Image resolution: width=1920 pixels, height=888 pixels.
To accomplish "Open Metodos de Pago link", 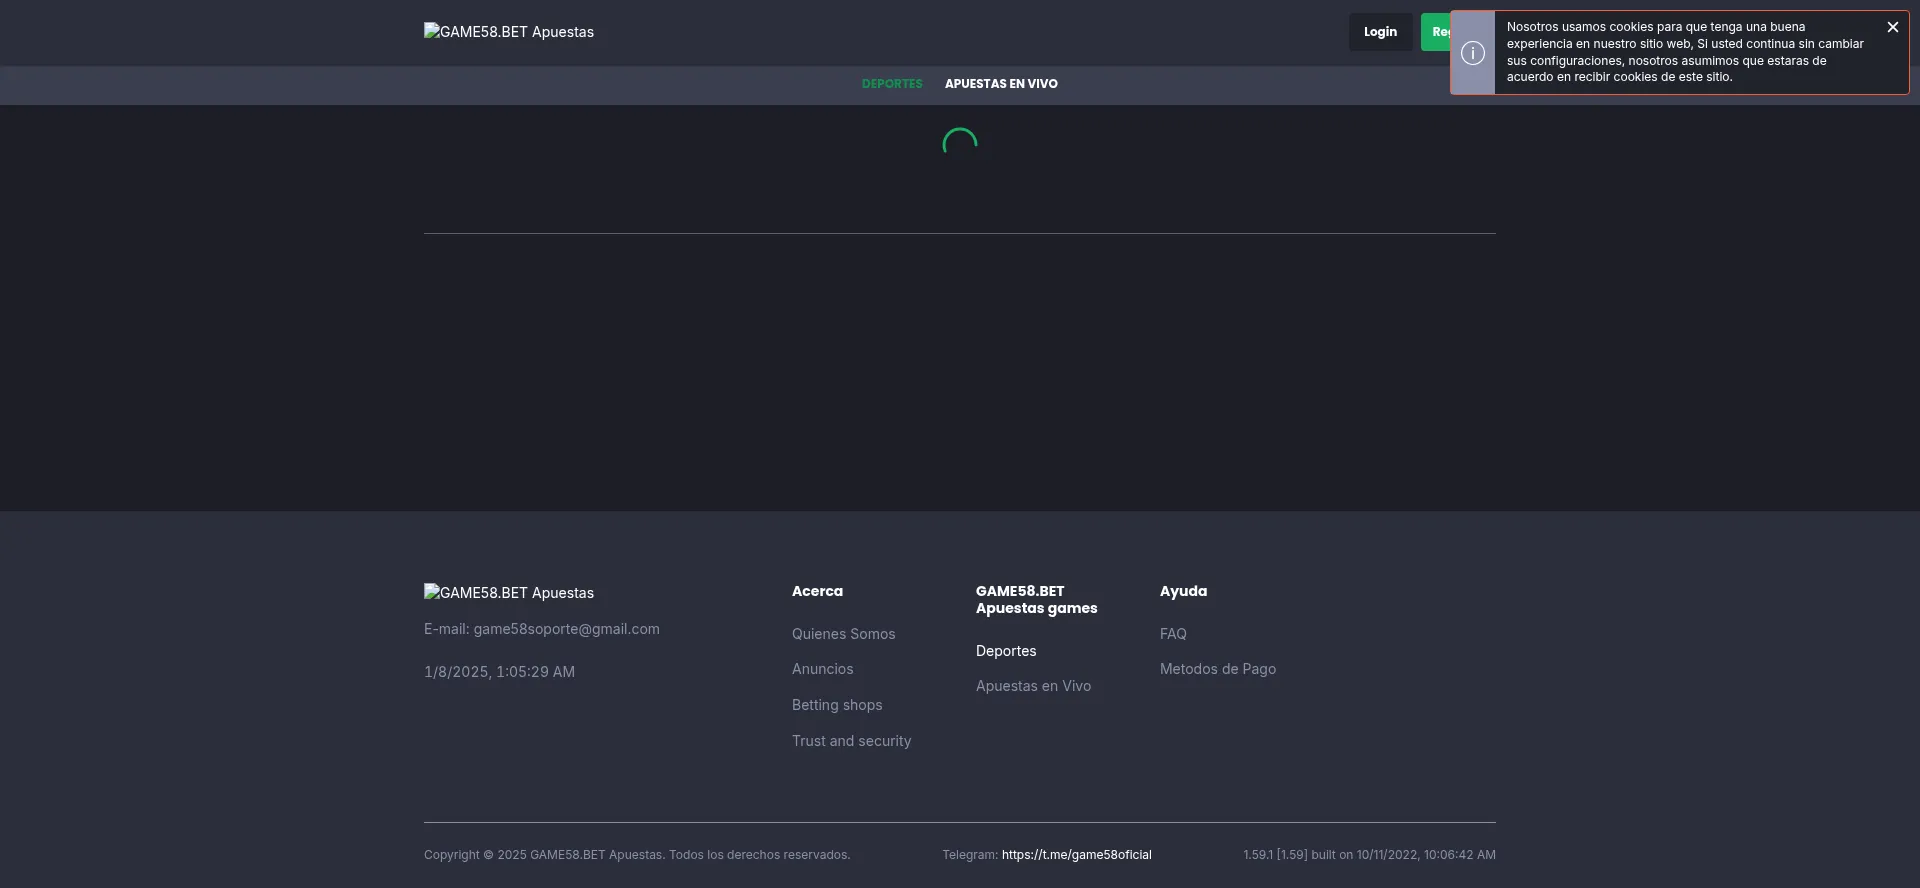I will [1218, 669].
